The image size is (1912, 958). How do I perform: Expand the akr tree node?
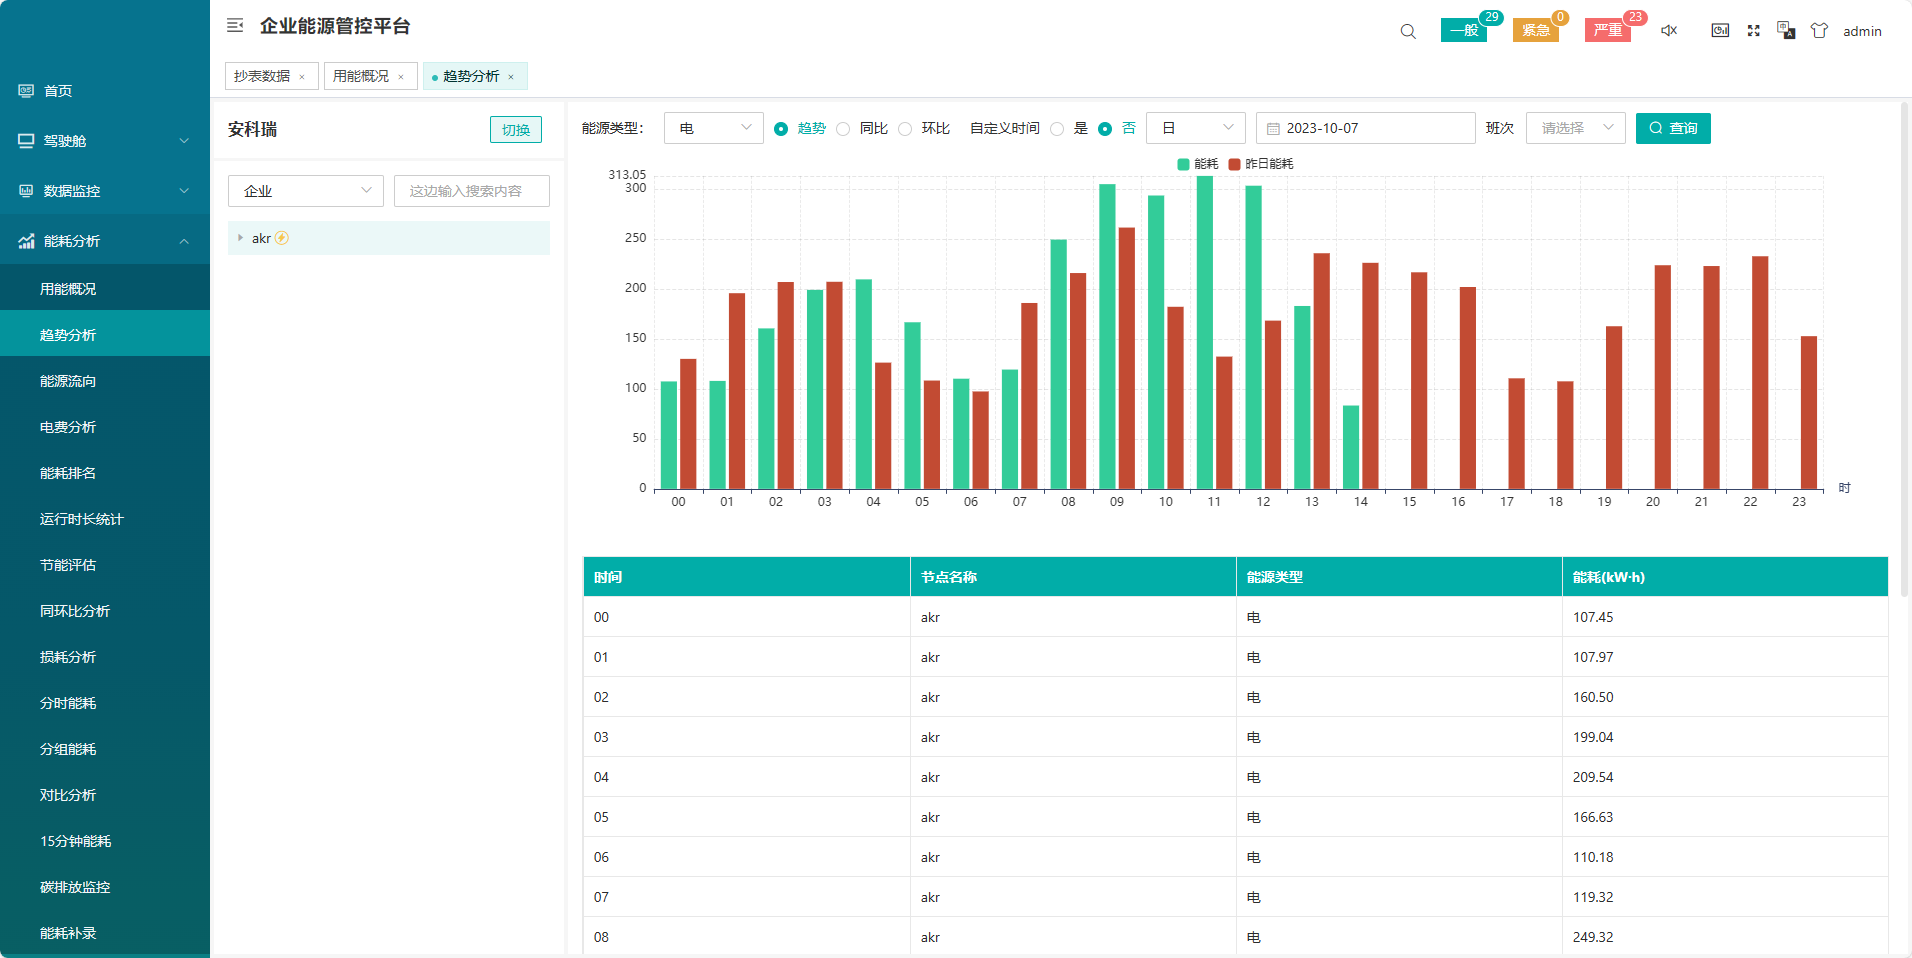pyautogui.click(x=240, y=238)
